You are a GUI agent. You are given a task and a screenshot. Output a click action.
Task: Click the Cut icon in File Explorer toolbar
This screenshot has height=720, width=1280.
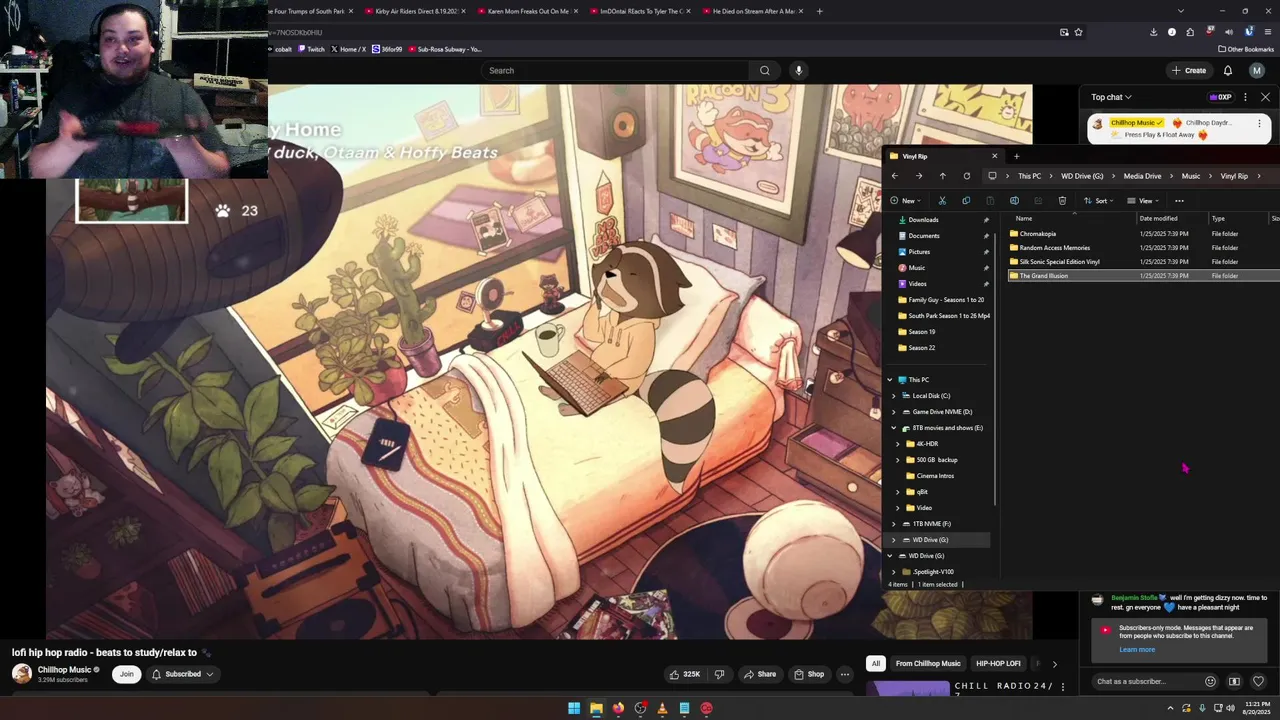(x=942, y=200)
